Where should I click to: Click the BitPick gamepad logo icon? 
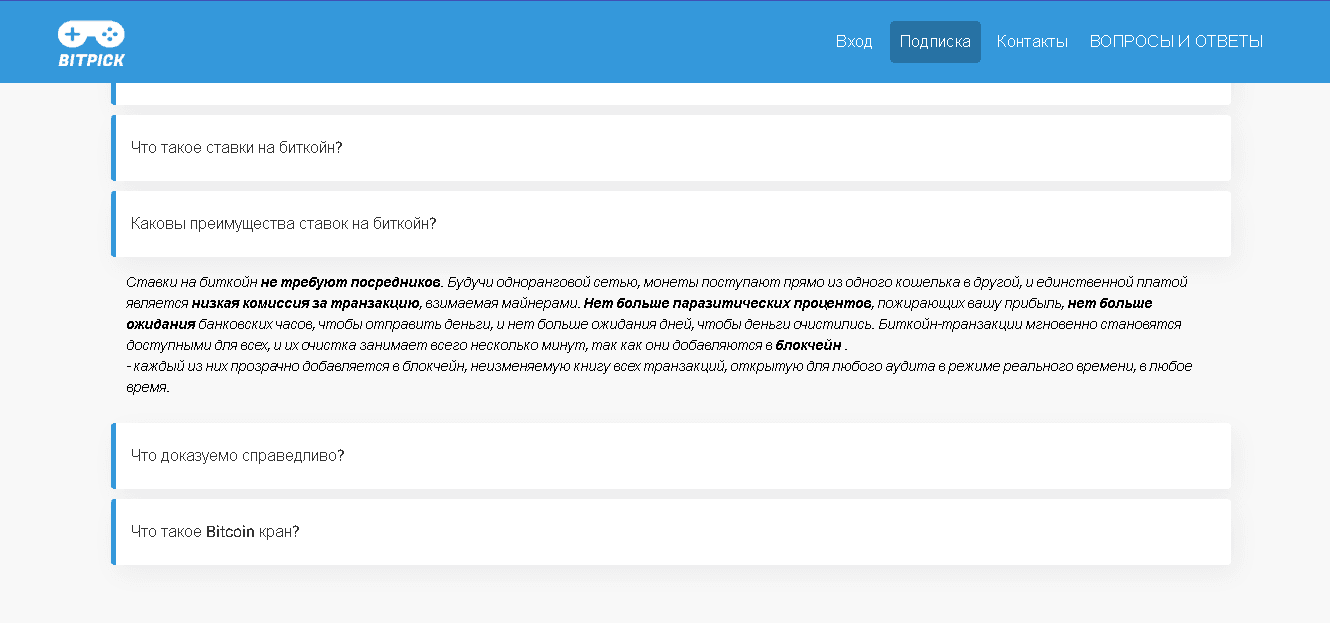point(91,34)
